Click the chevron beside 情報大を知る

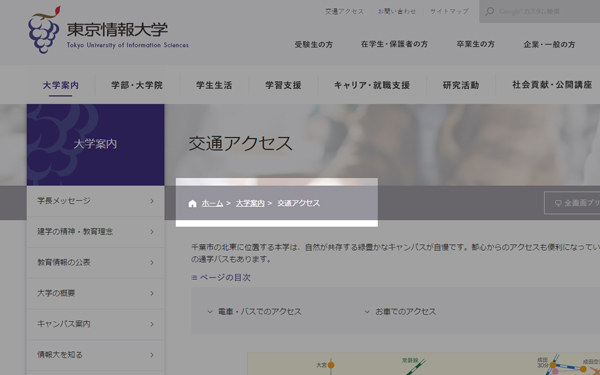(152, 355)
